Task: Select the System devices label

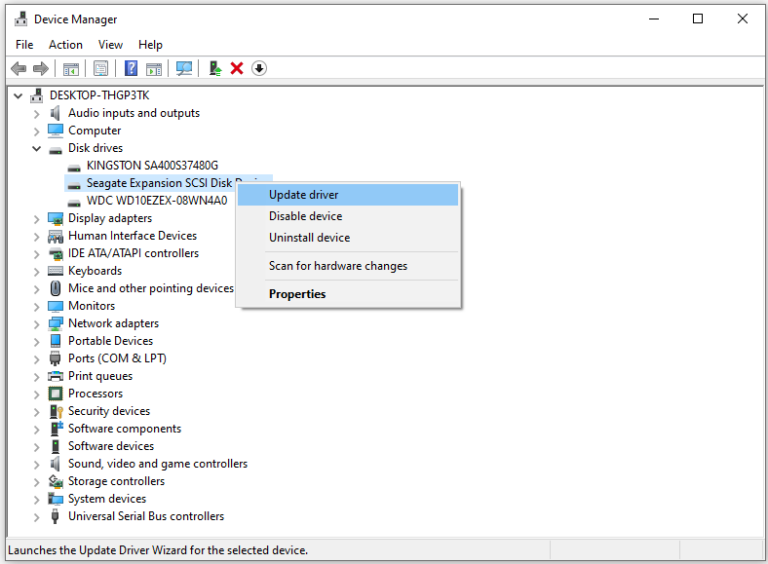Action: point(107,499)
